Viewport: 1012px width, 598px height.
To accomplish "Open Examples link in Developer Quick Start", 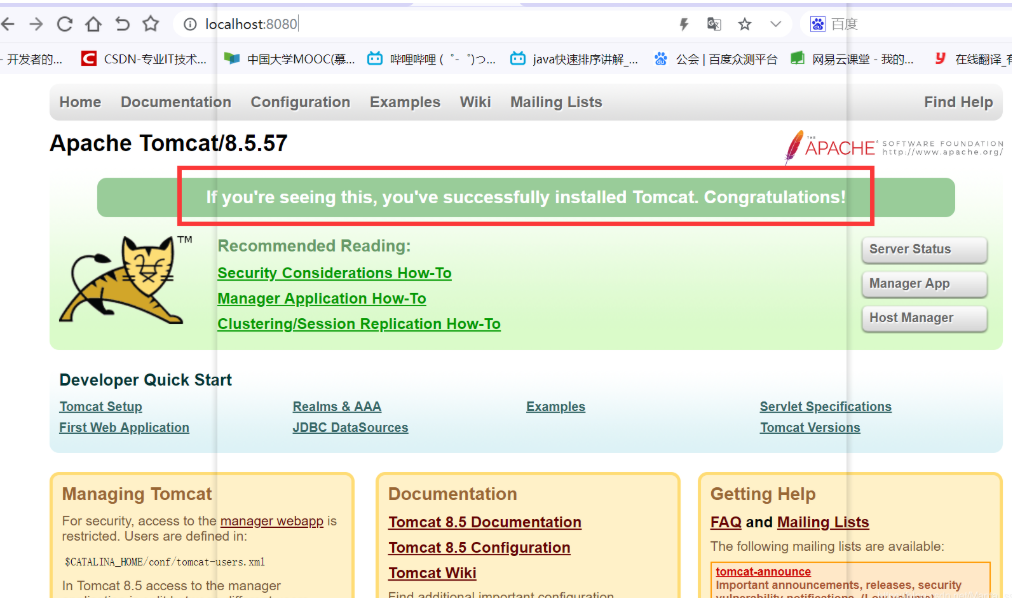I will coord(556,406).
